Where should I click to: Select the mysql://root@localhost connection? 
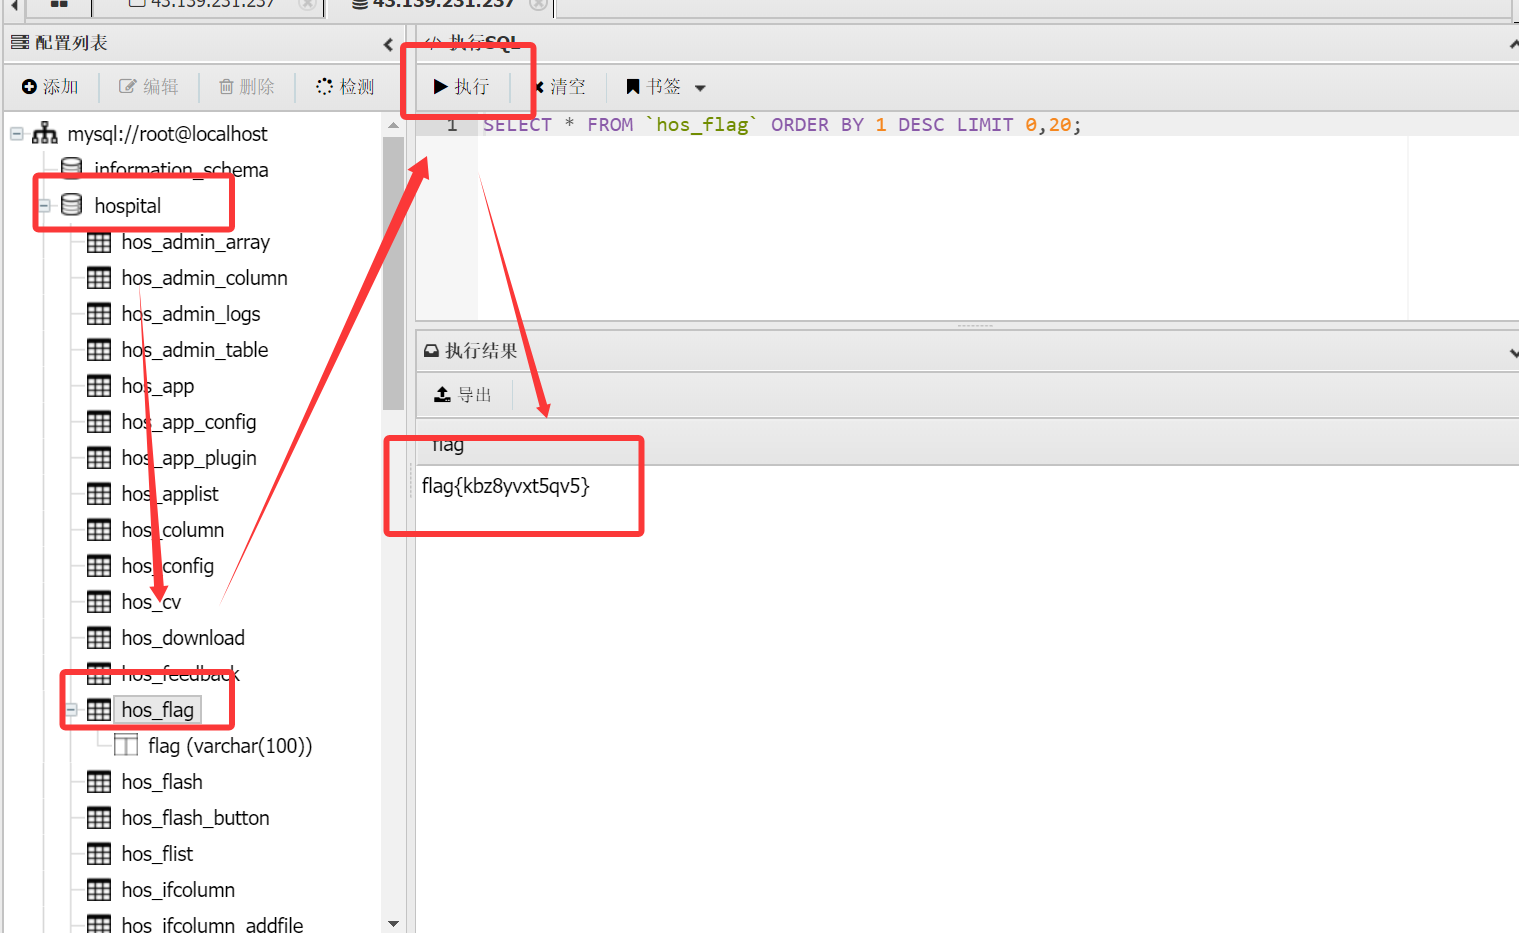point(167,134)
